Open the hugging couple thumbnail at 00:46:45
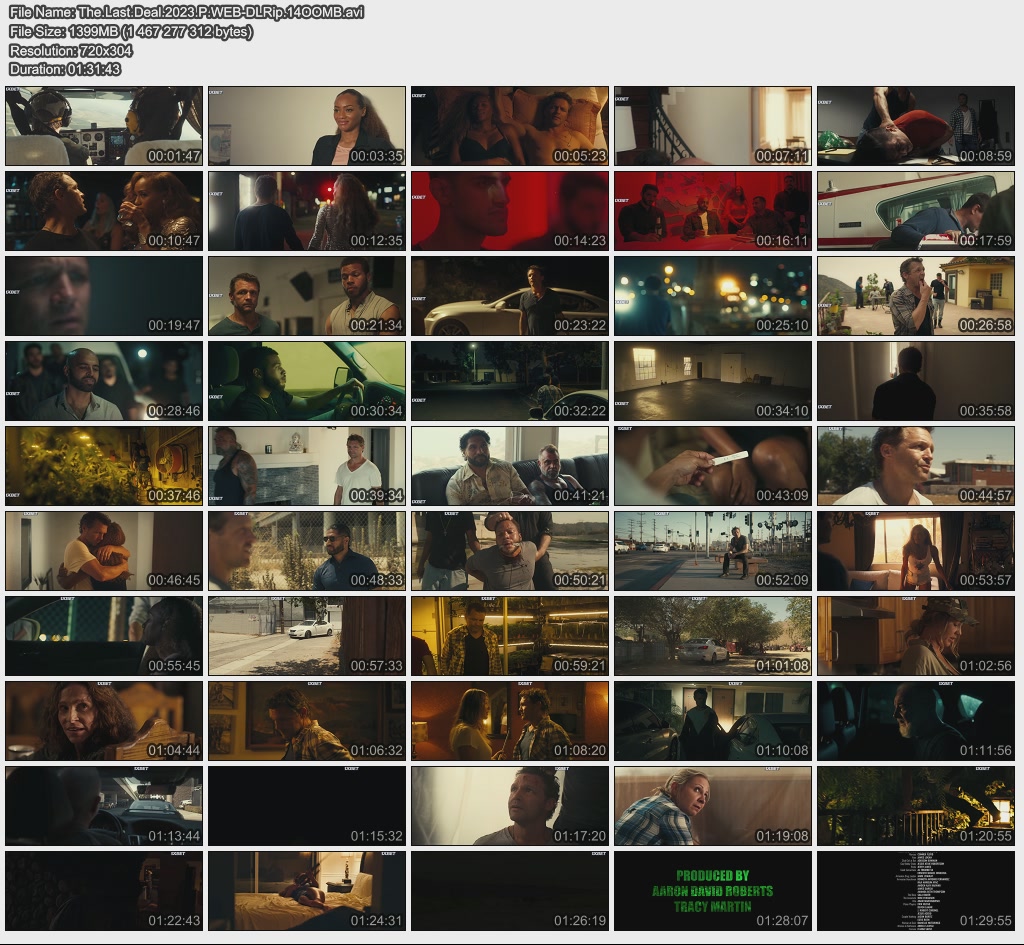 pos(104,551)
